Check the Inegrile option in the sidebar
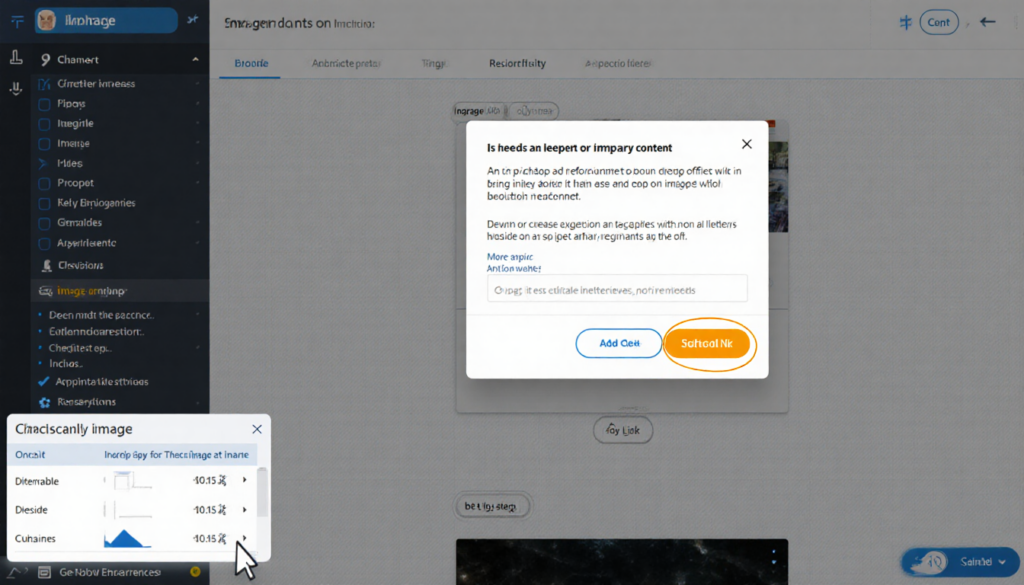1024x585 pixels. pyautogui.click(x=44, y=123)
